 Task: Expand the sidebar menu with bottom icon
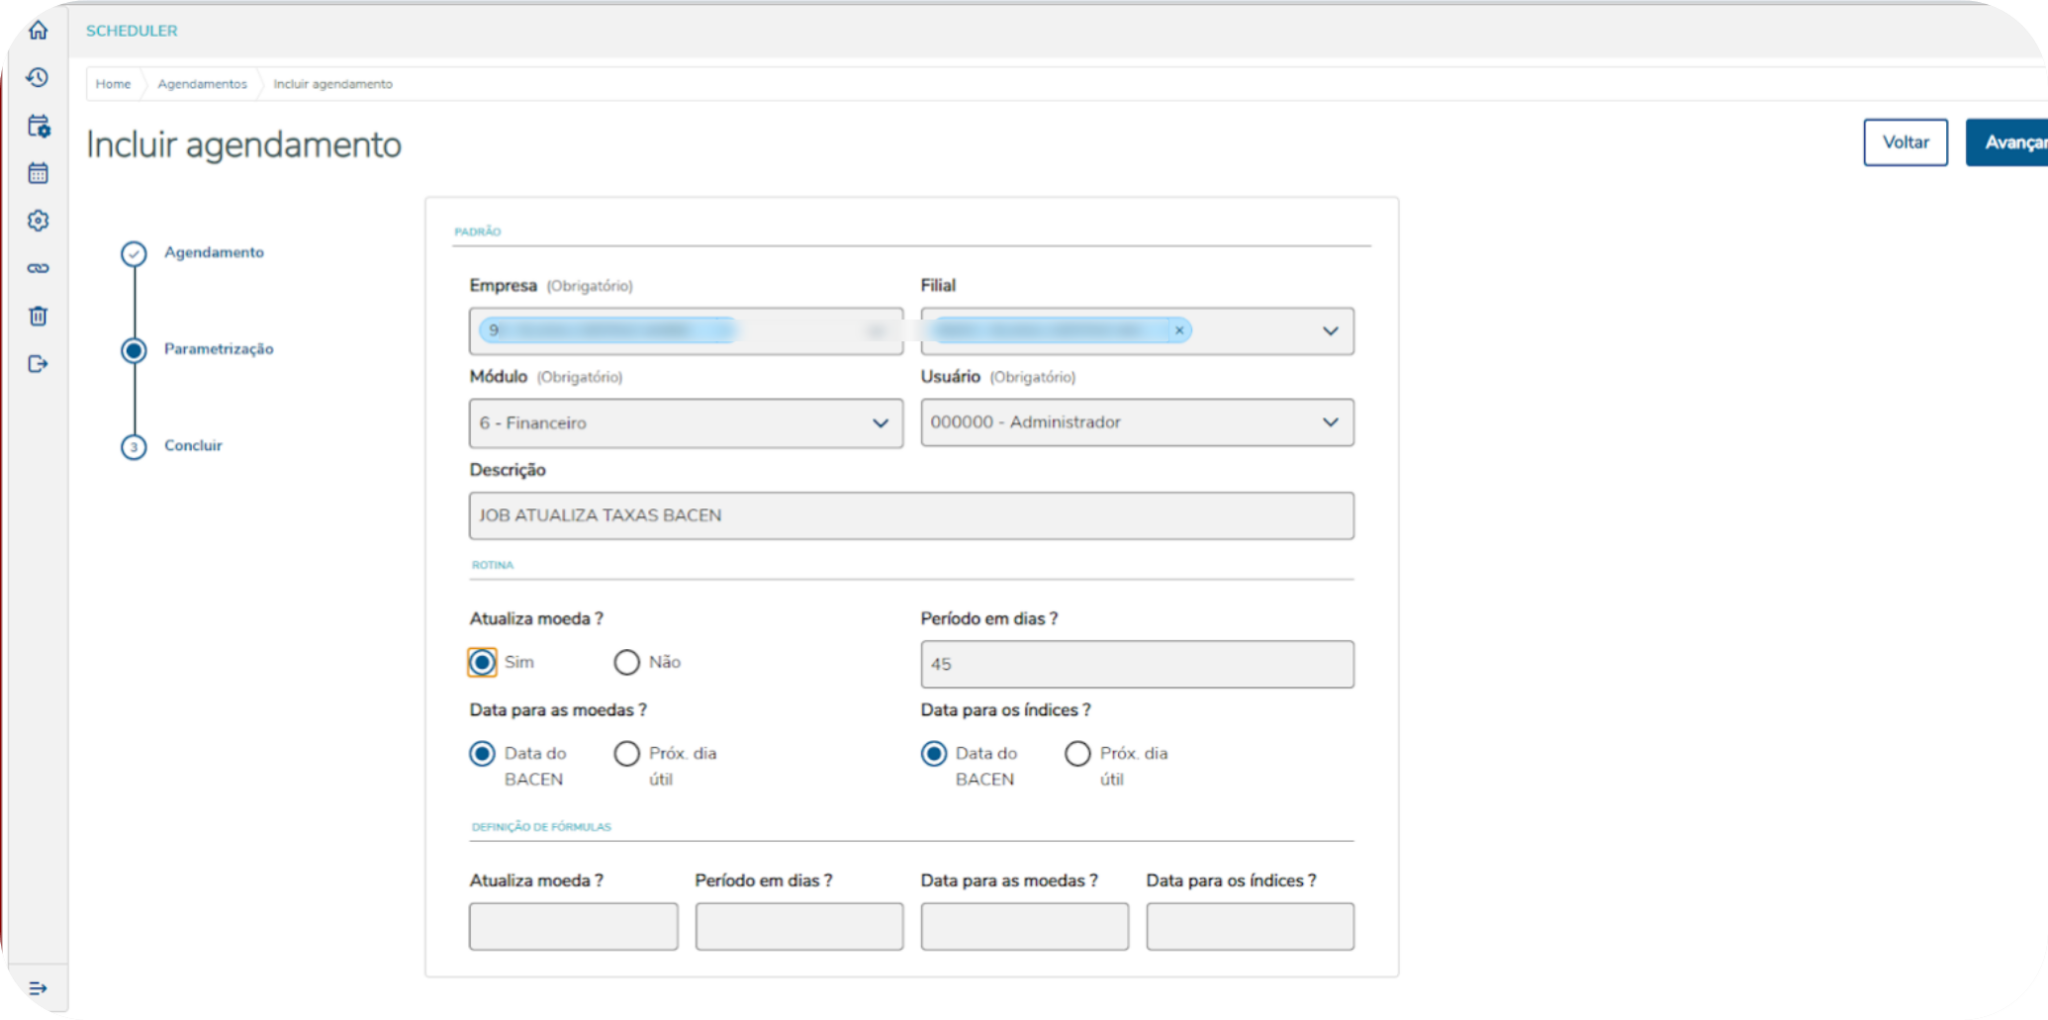point(38,988)
